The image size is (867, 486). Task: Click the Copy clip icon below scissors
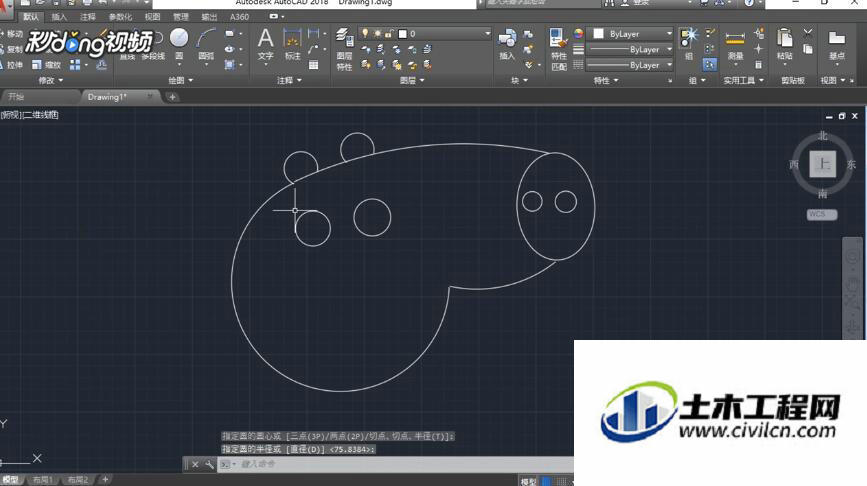pos(808,49)
